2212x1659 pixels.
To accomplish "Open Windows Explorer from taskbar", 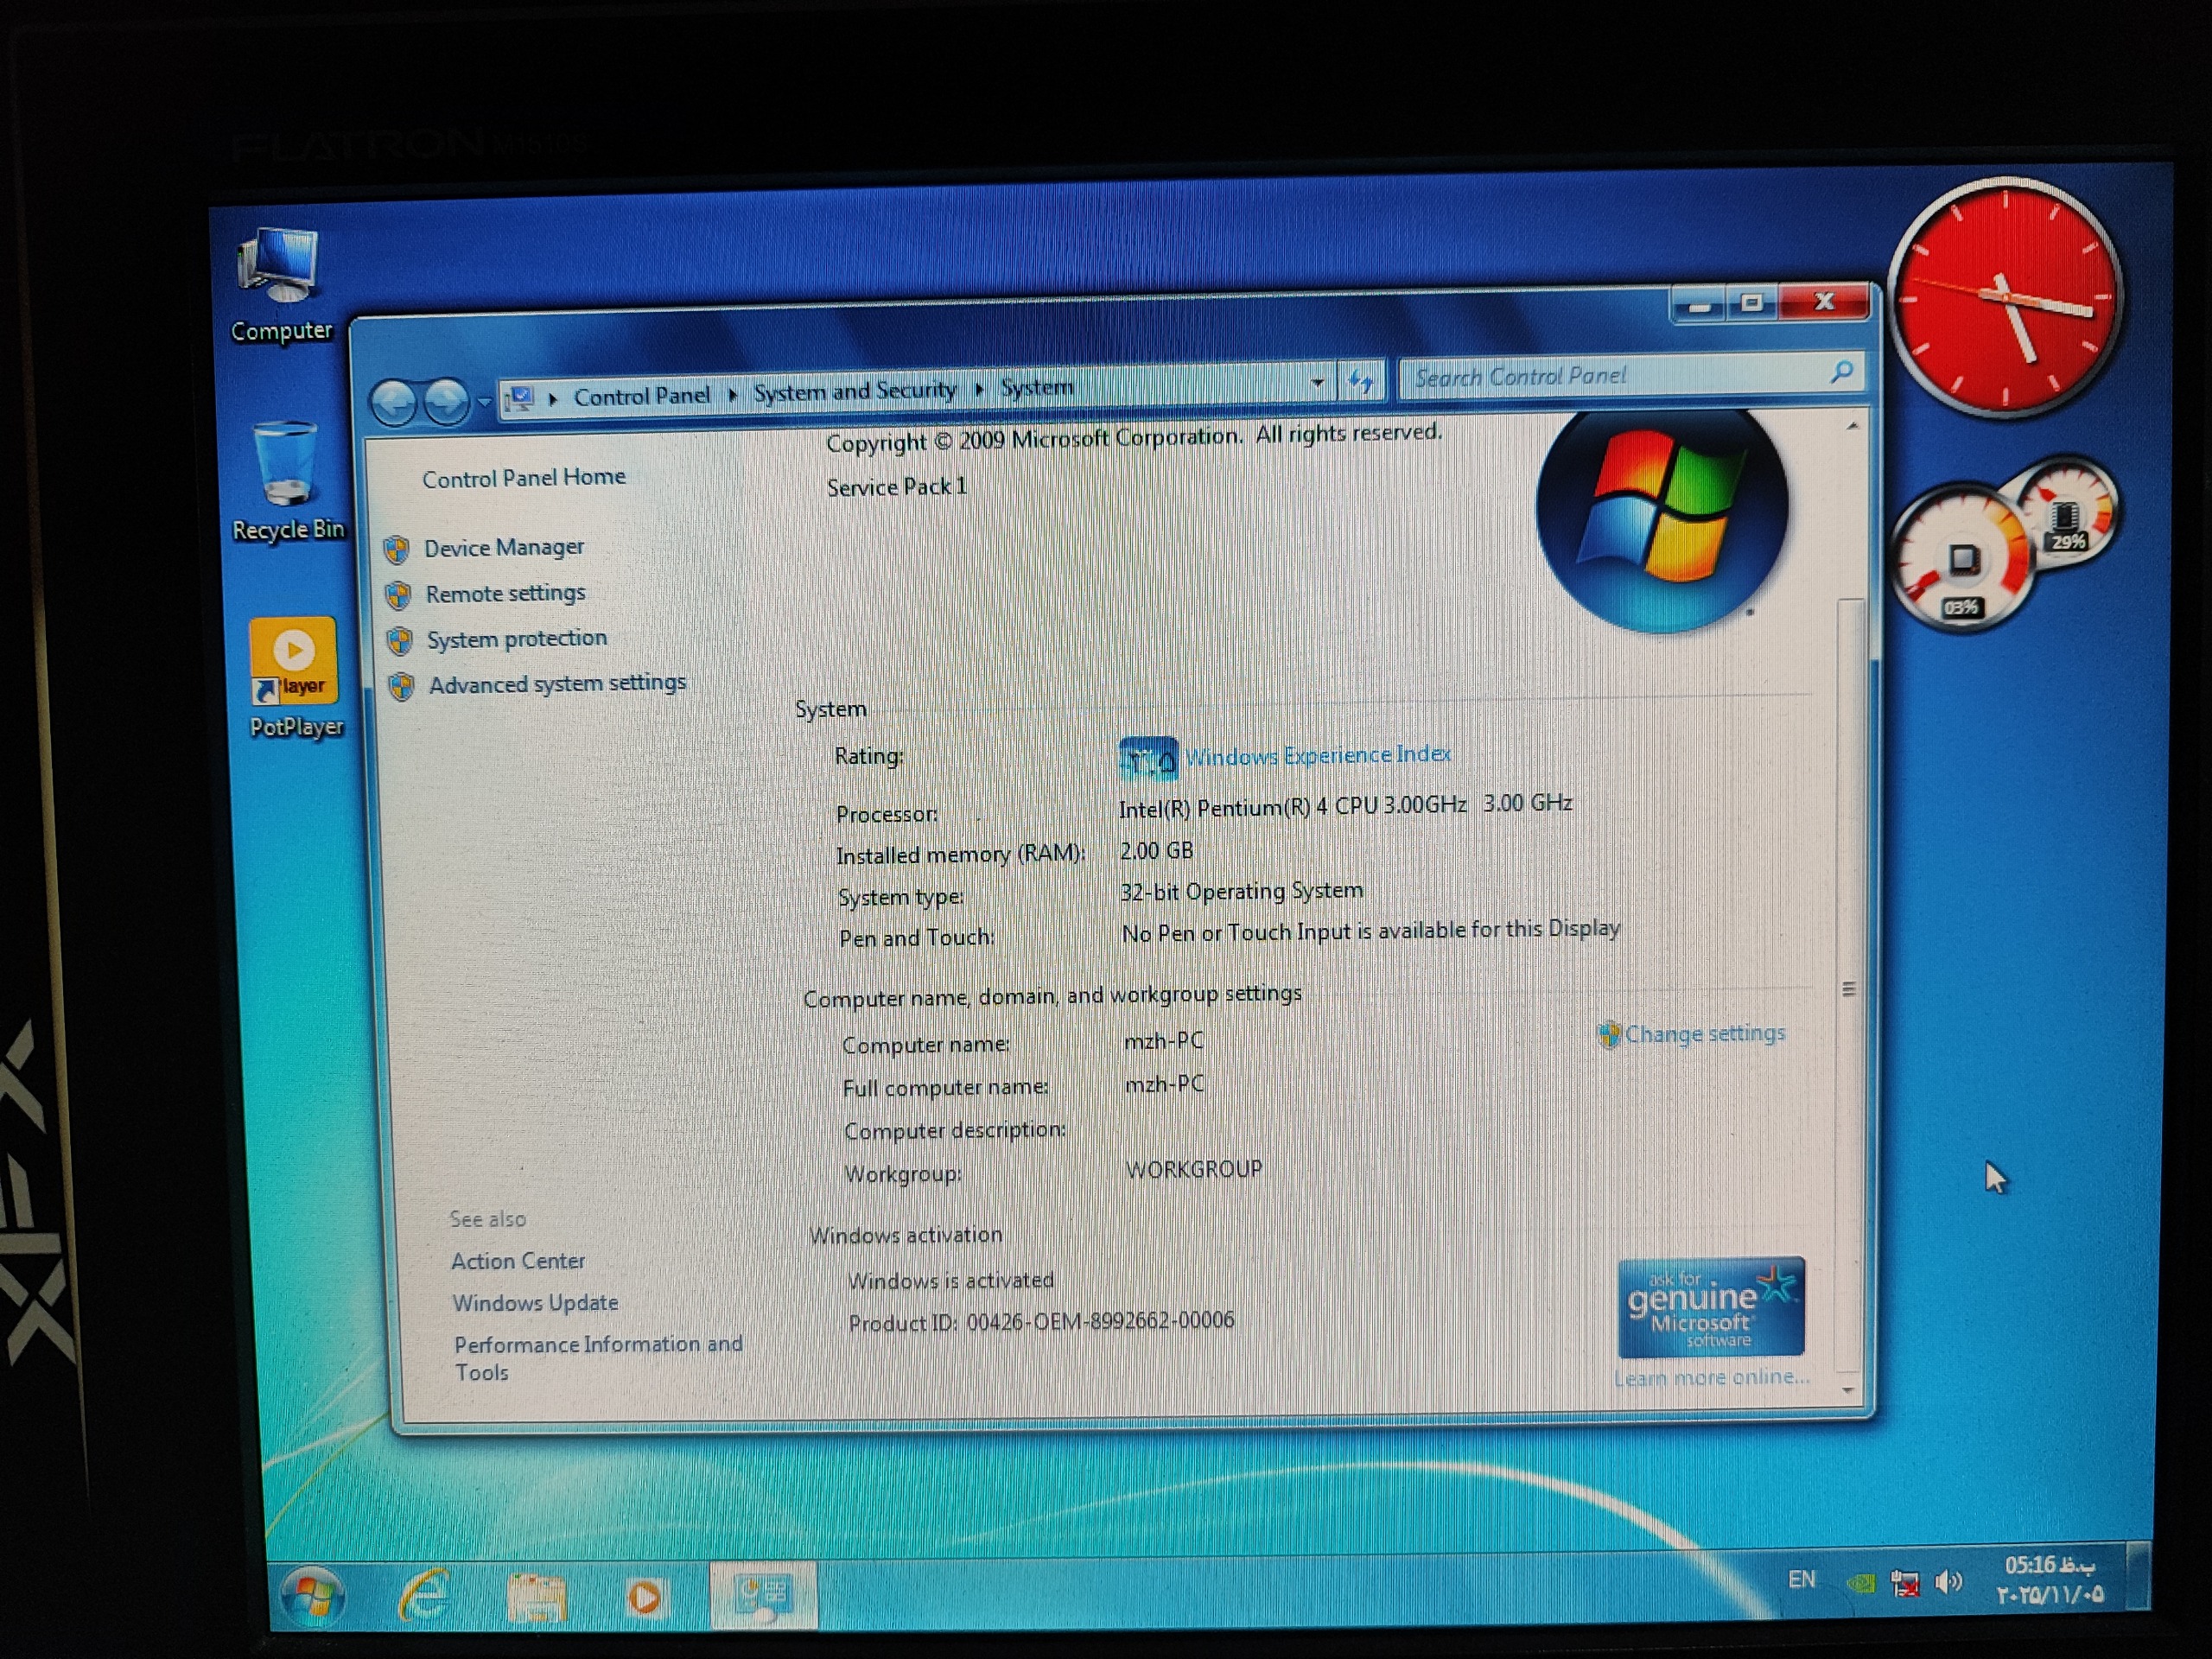I will tap(537, 1595).
